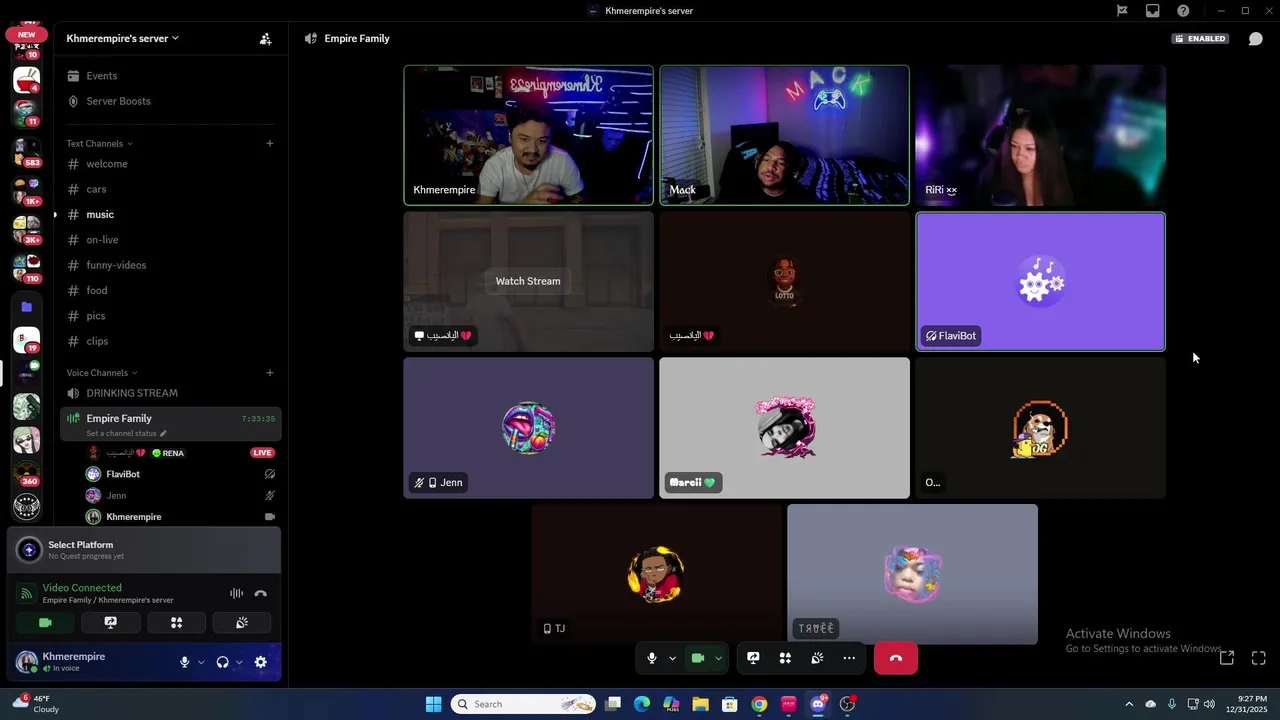Viewport: 1280px width, 720px height.
Task: Mute microphone in user panel
Action: (184, 662)
